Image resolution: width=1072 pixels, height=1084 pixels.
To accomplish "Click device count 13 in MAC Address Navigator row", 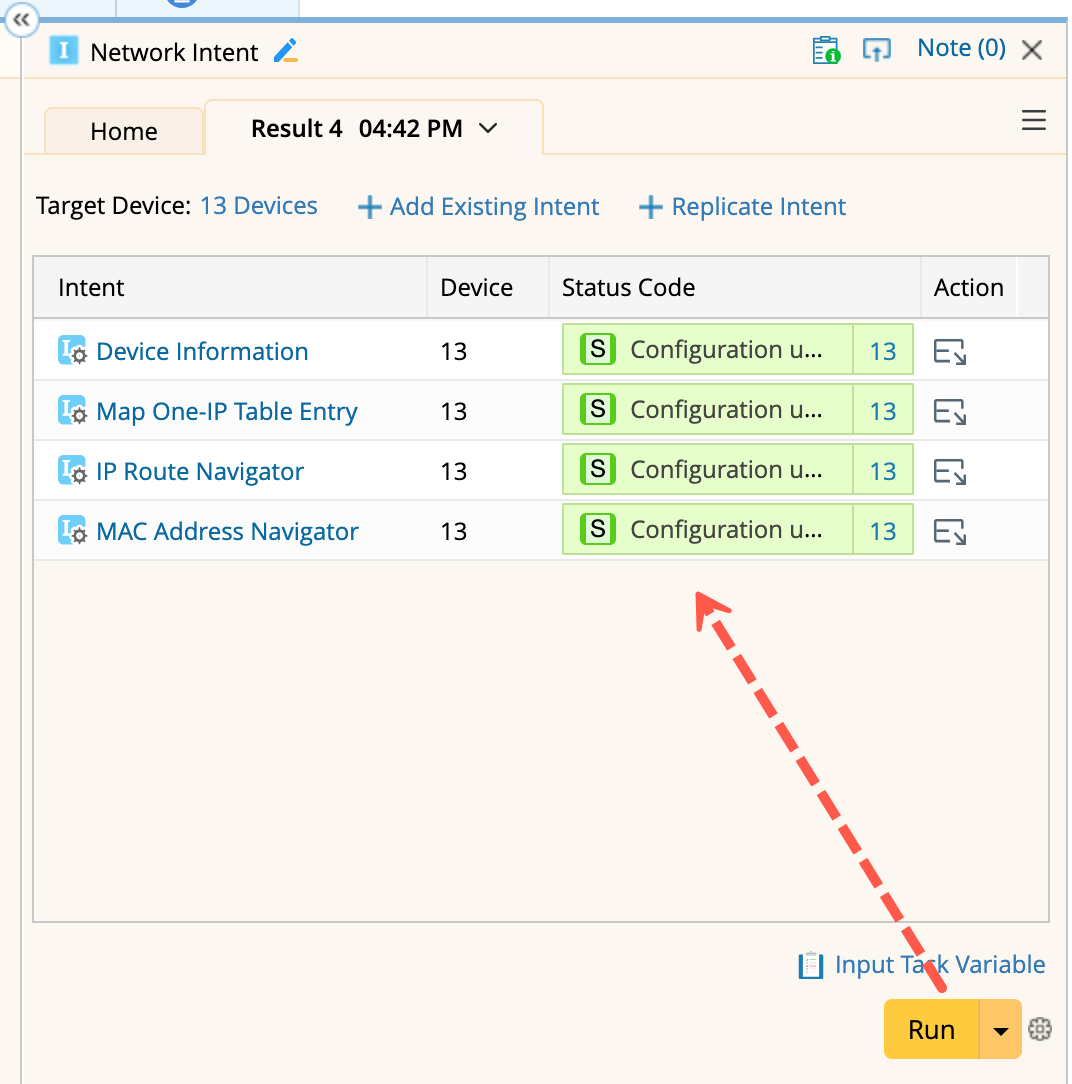I will pos(453,532).
